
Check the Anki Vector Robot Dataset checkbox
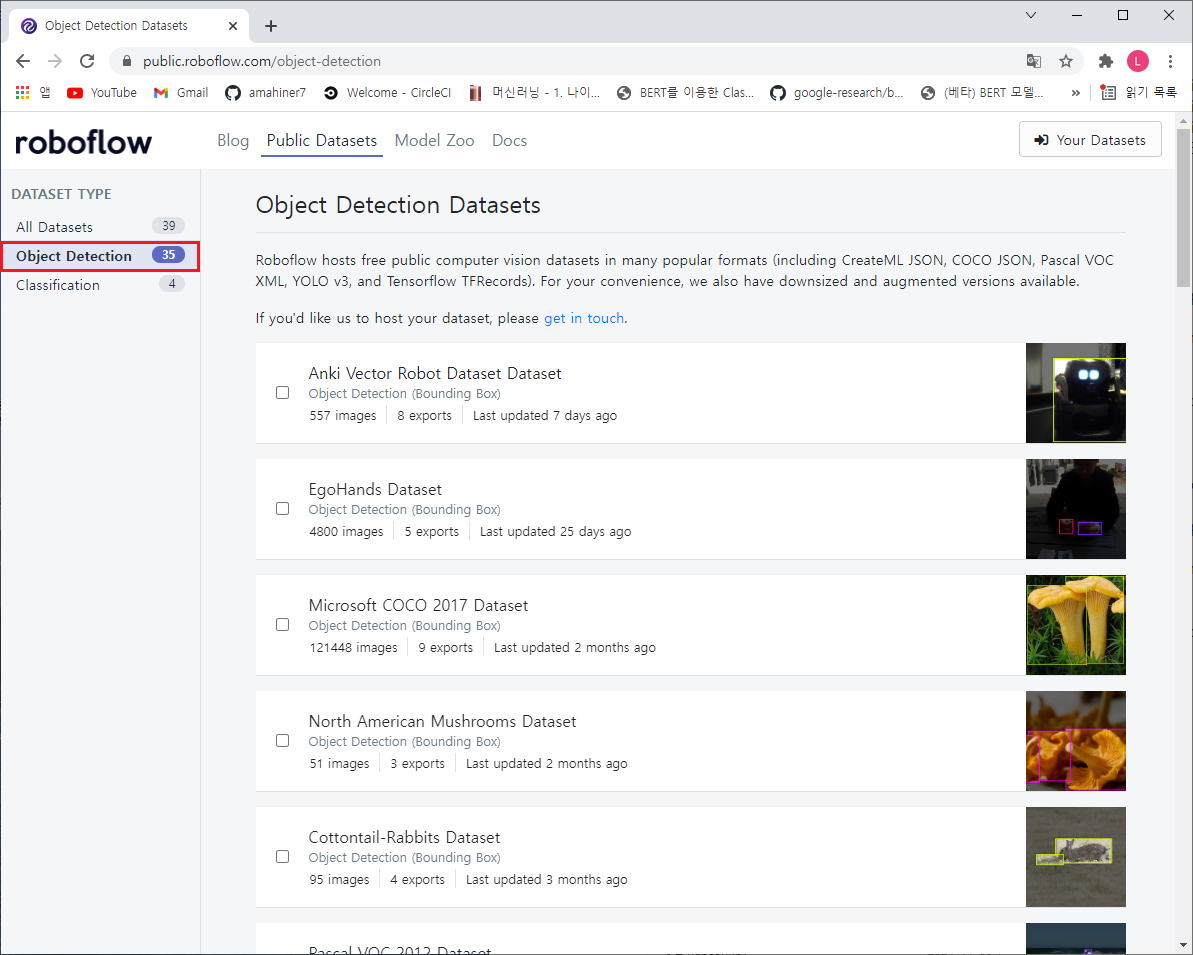coord(282,393)
